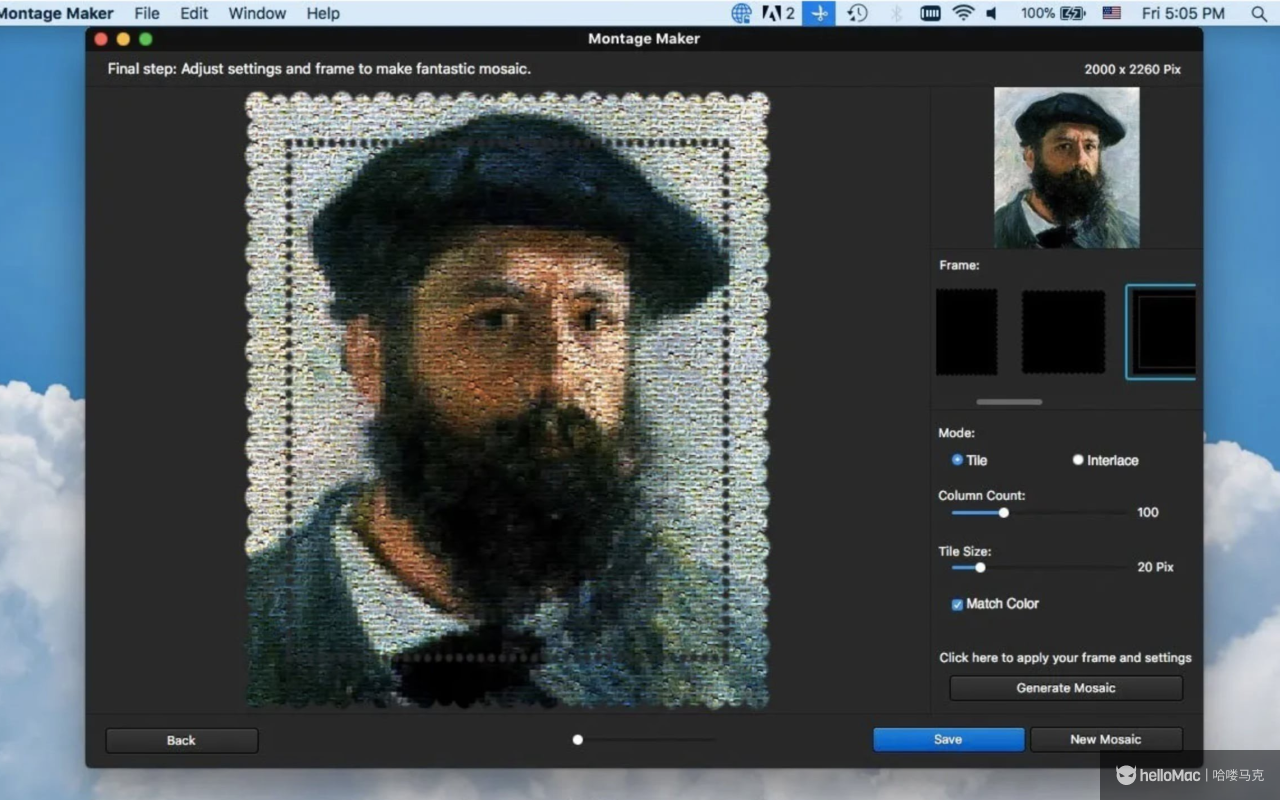Click the Column Count slider handle

[x=1004, y=513]
